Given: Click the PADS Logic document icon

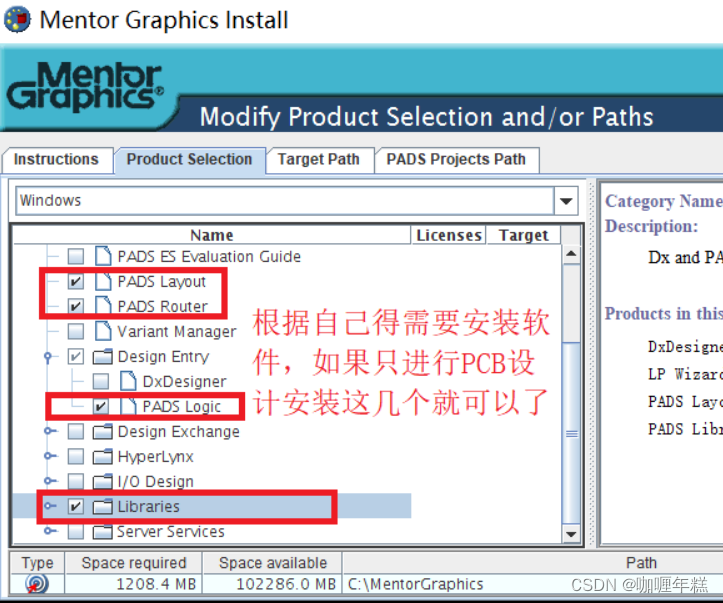Looking at the screenshot, I should point(128,406).
